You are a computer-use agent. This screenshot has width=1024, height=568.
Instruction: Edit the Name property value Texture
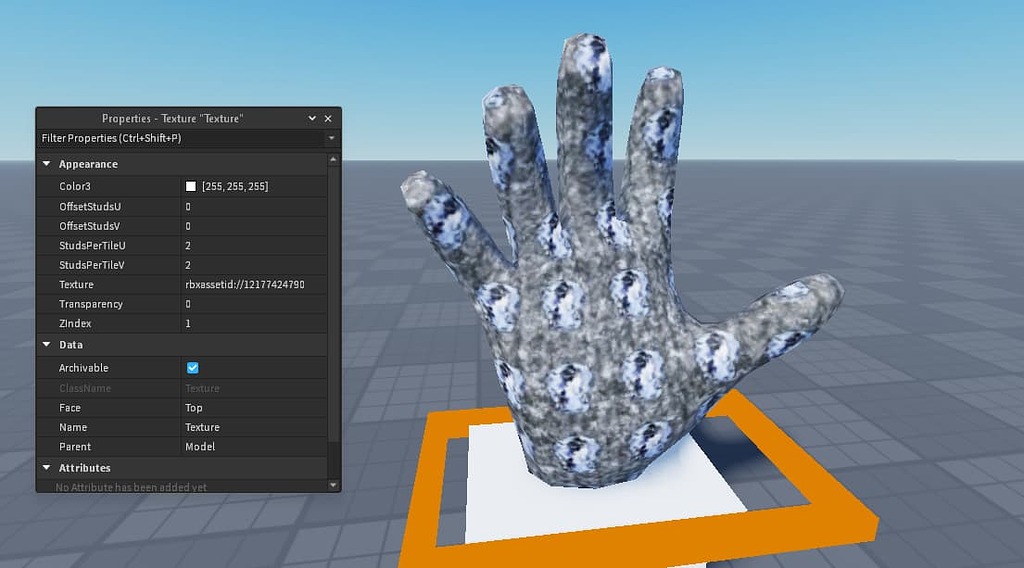[x=254, y=427]
